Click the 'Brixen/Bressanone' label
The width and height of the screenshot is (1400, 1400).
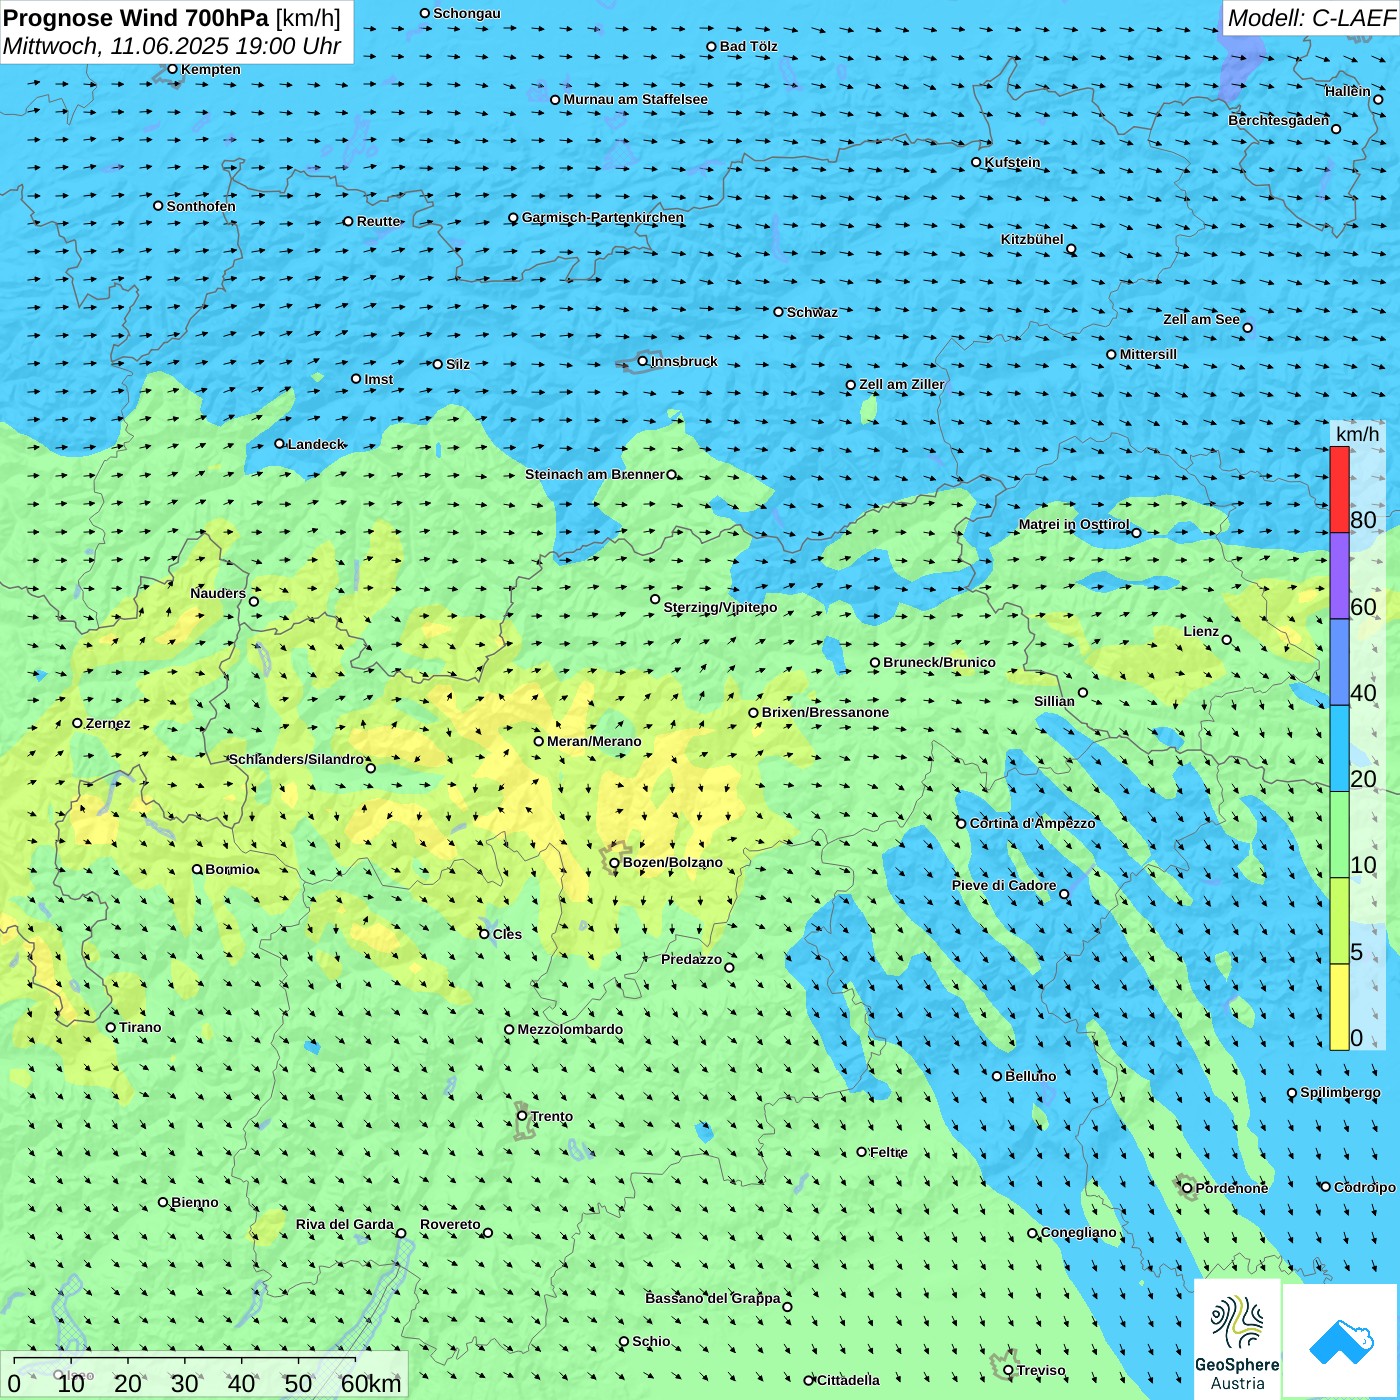coord(825,712)
